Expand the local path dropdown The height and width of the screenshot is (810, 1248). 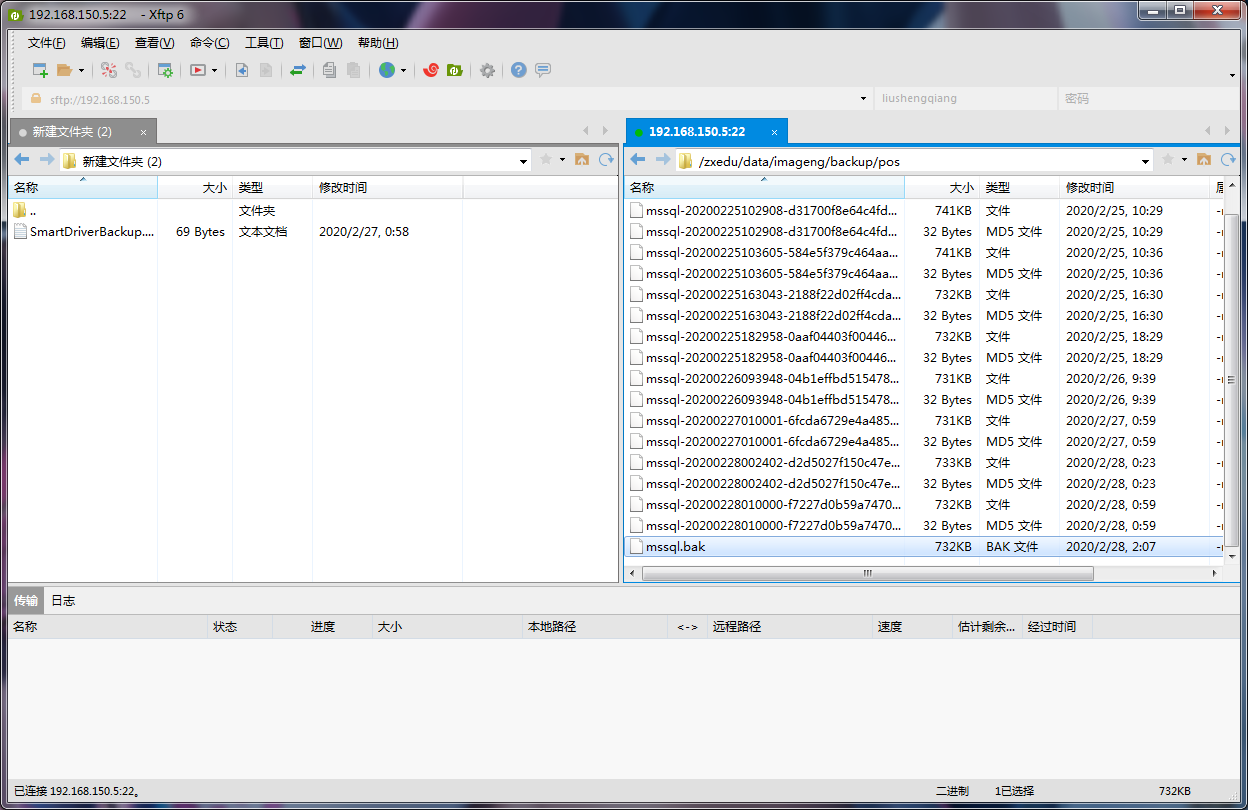524,161
